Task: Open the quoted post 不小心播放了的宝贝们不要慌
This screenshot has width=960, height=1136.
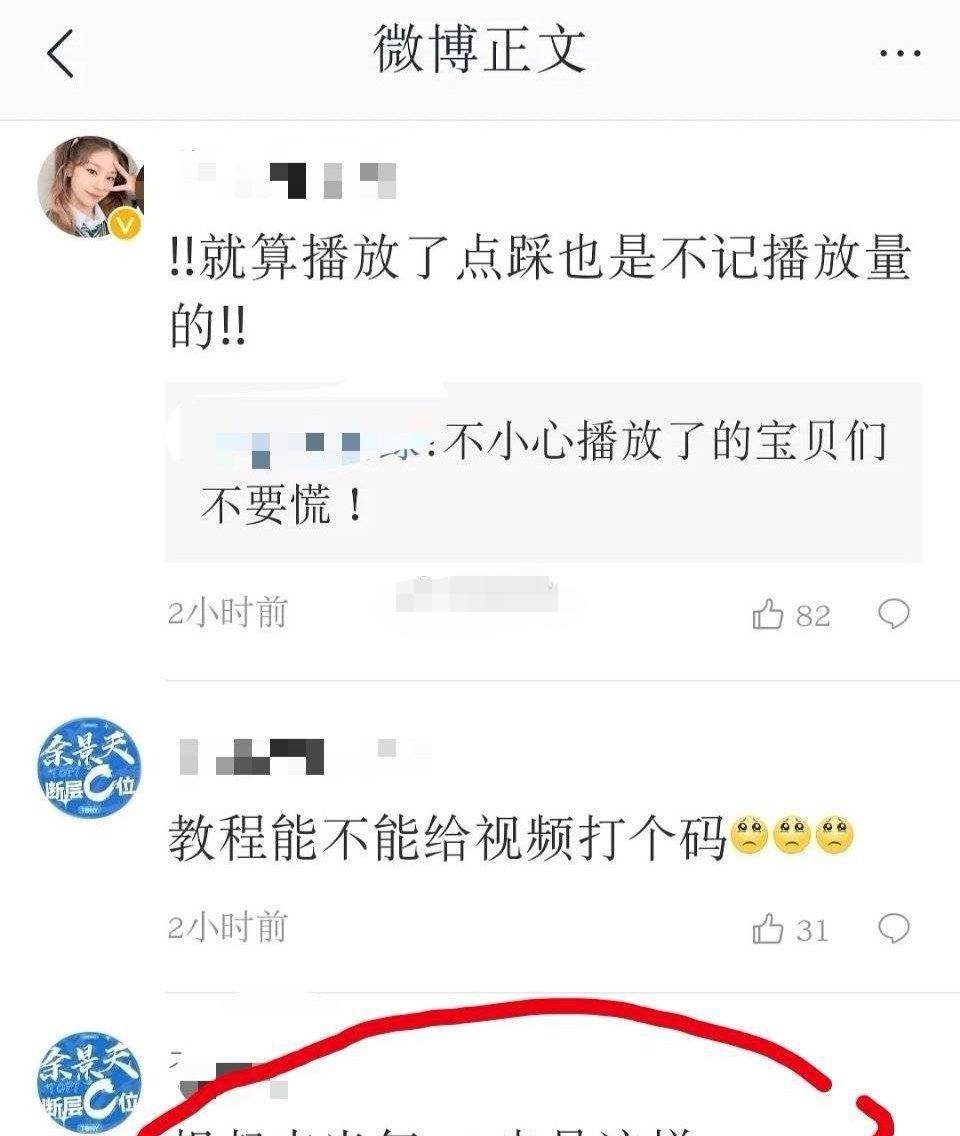Action: (x=543, y=472)
